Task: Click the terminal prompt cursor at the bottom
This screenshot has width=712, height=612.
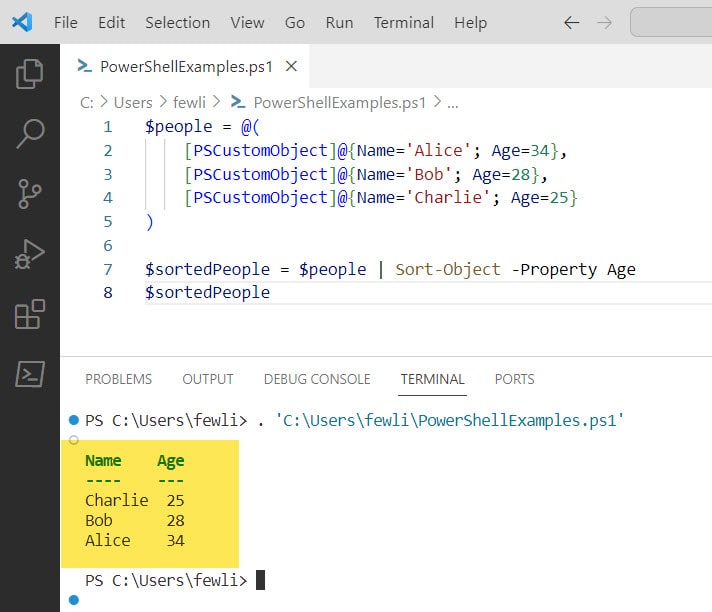Action: pyautogui.click(x=260, y=580)
